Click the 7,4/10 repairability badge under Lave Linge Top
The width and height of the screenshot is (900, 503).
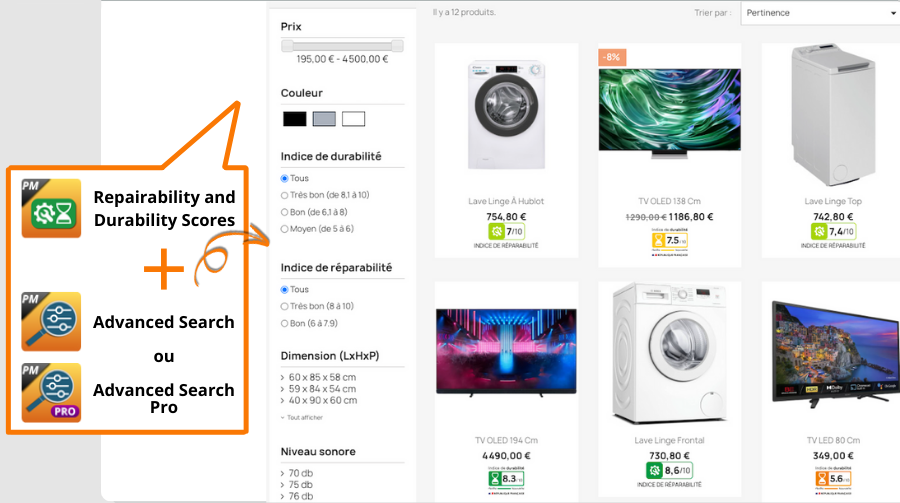coord(833,231)
